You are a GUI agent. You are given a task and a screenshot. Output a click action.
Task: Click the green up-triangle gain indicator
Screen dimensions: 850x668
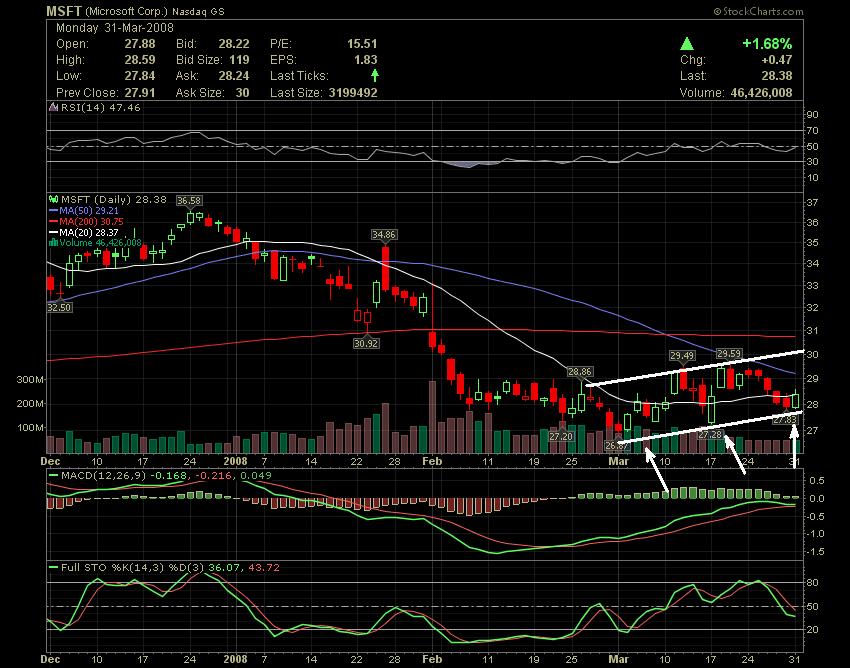pos(687,43)
